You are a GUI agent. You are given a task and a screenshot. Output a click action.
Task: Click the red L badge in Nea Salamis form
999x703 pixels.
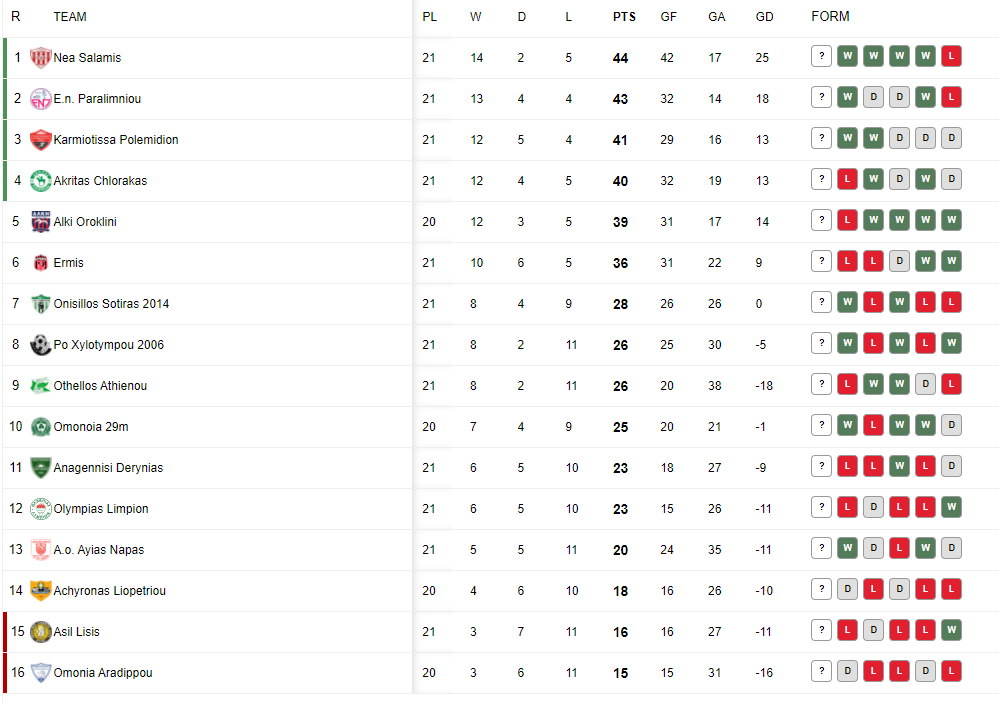point(951,56)
